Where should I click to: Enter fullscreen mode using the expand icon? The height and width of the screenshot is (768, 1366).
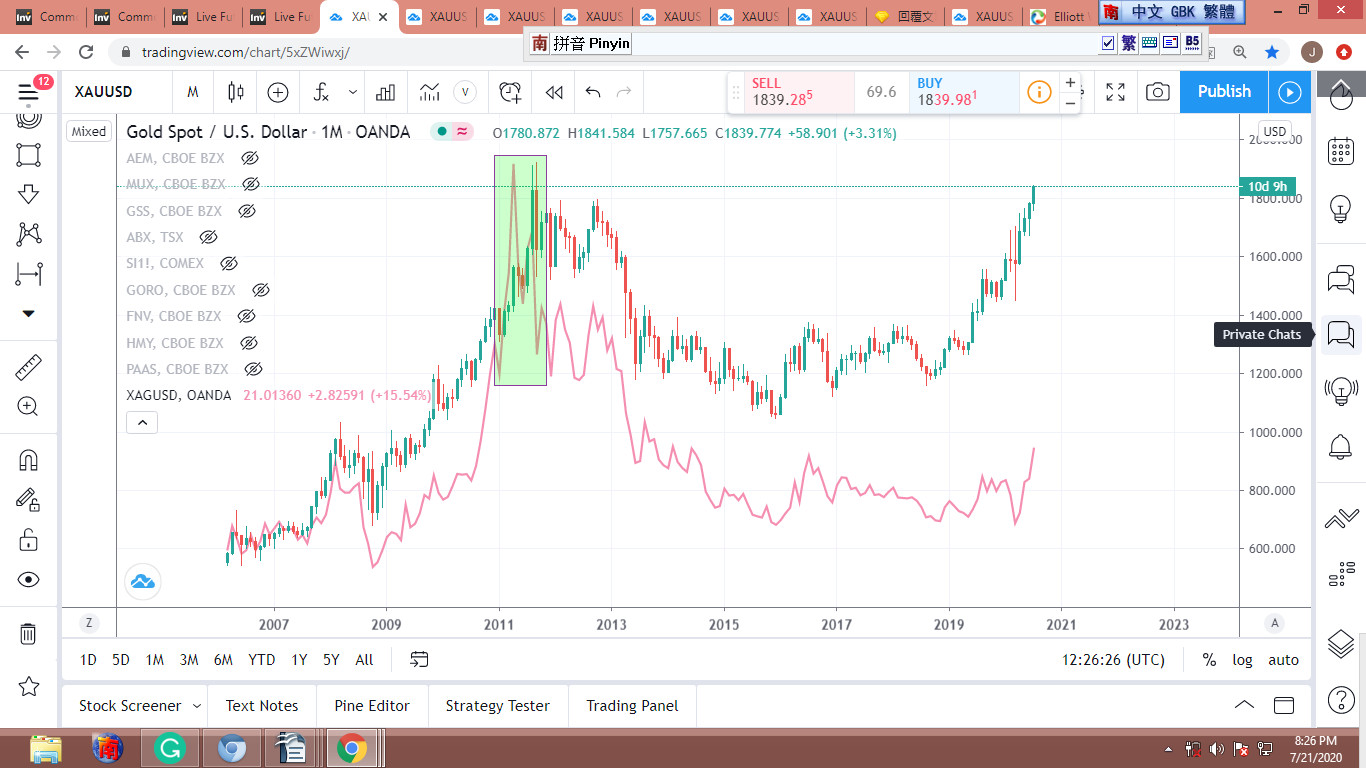(x=1115, y=92)
